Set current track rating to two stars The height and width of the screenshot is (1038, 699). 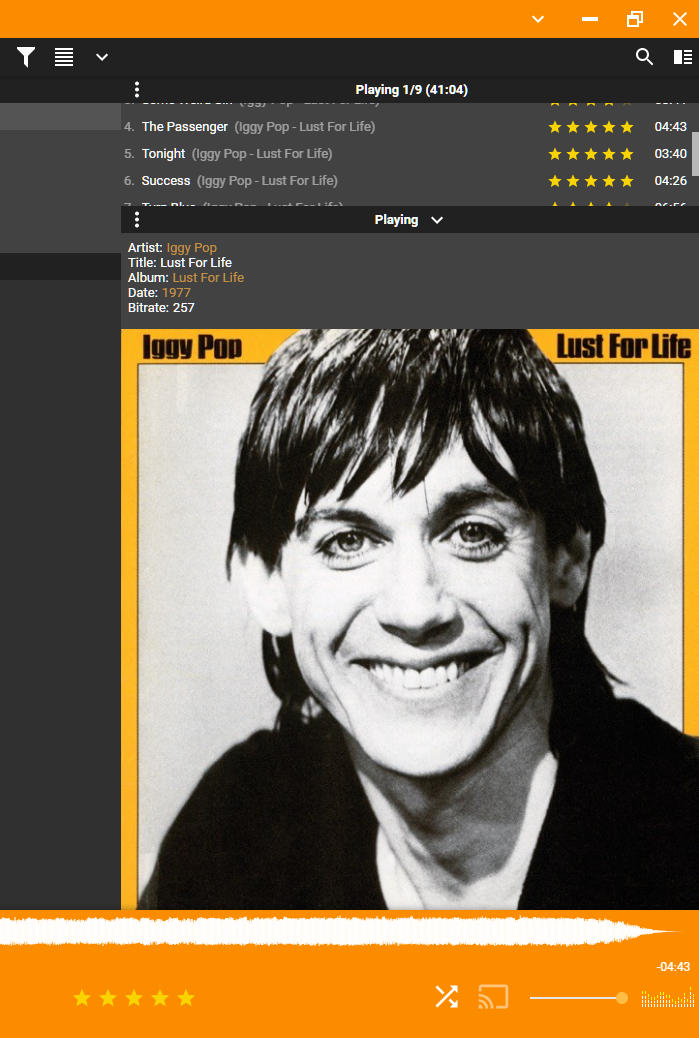[108, 998]
